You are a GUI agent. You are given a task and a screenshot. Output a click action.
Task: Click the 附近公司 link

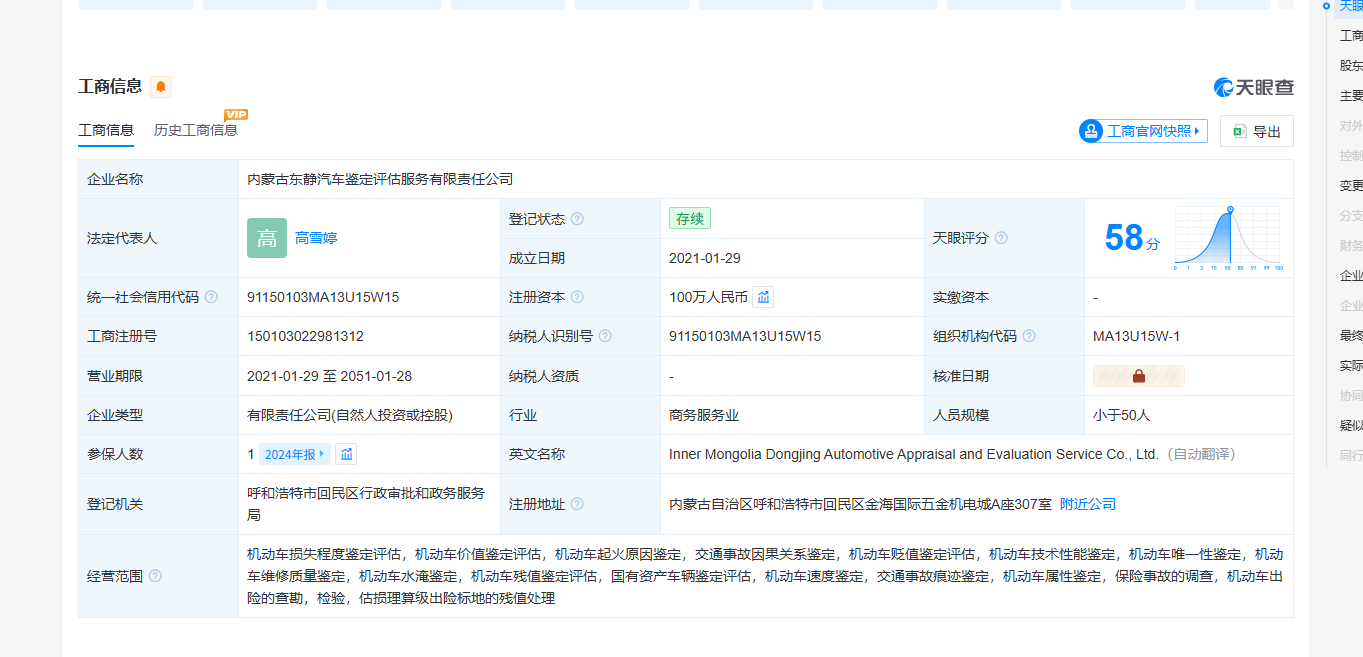point(1088,504)
